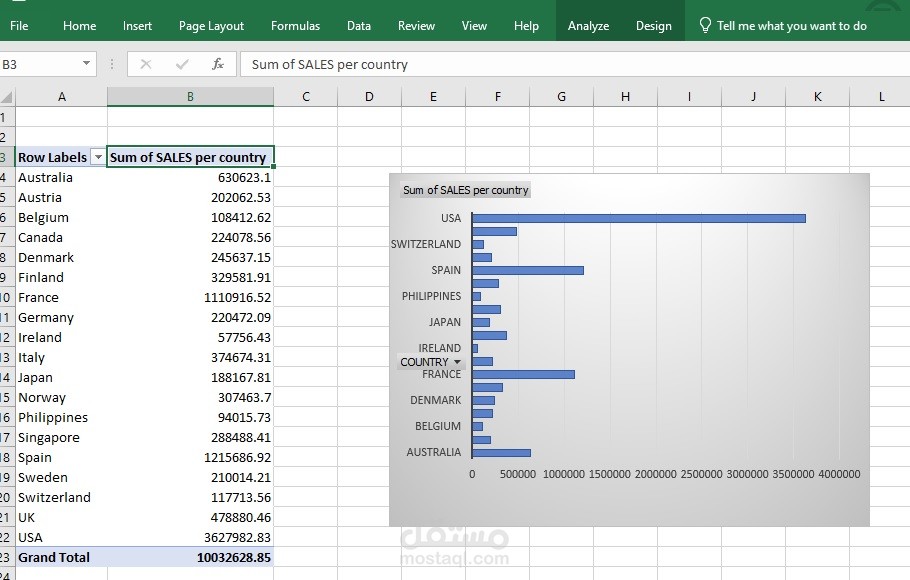The image size is (910, 580).
Task: Select the Denmark row label cell
Action: click(61, 257)
